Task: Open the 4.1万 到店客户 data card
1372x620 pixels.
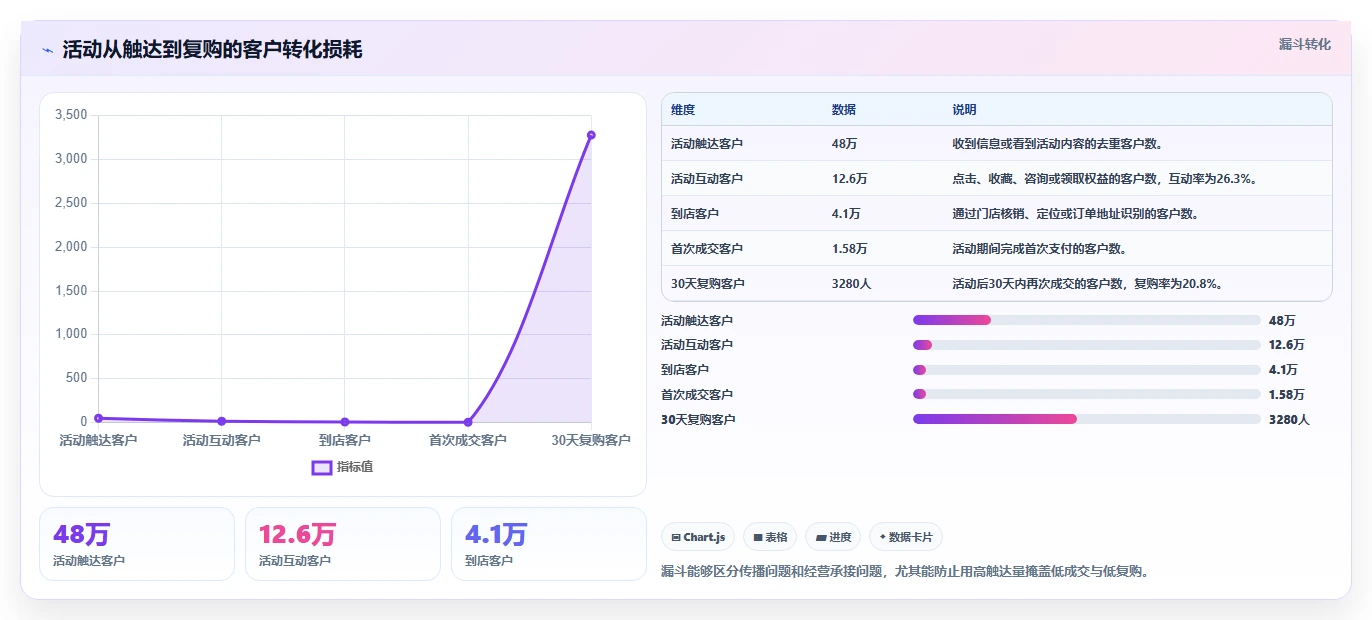Action: tap(549, 544)
